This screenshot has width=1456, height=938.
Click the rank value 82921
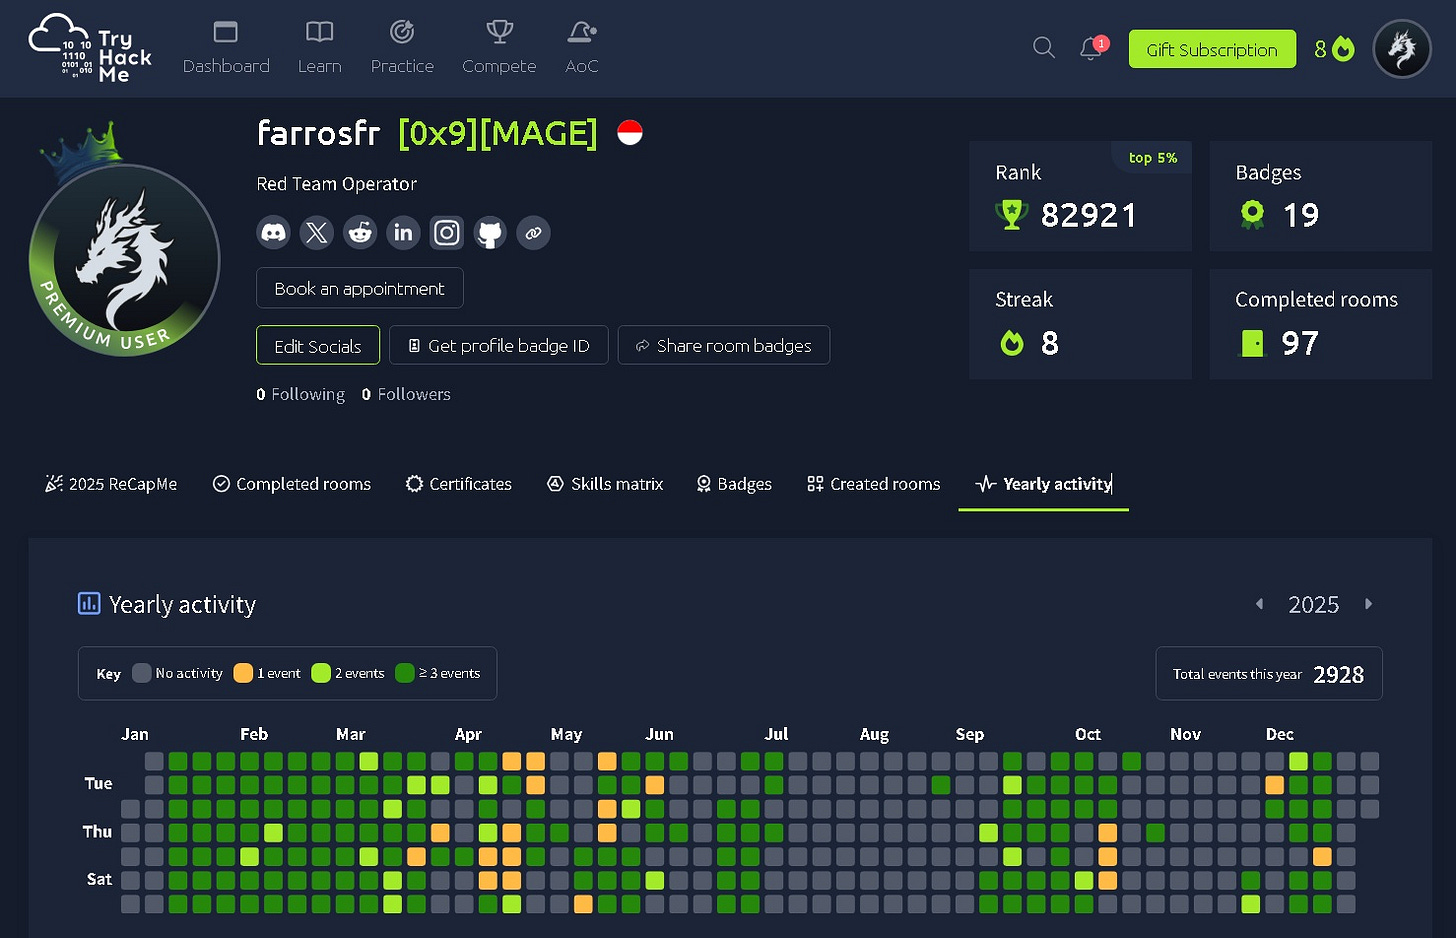point(1089,215)
